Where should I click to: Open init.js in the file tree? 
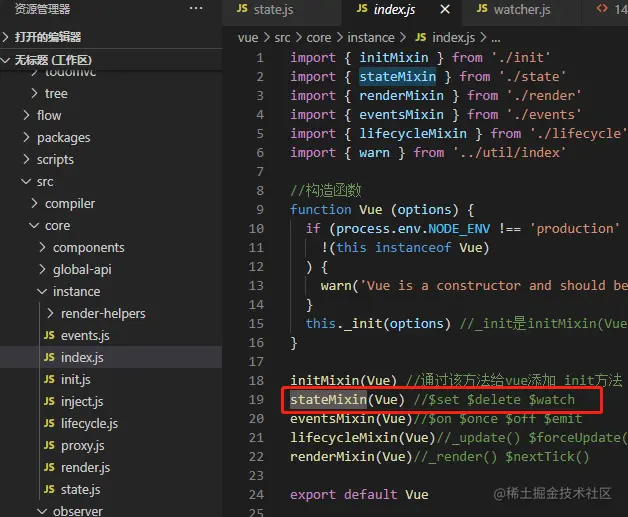coord(111,379)
